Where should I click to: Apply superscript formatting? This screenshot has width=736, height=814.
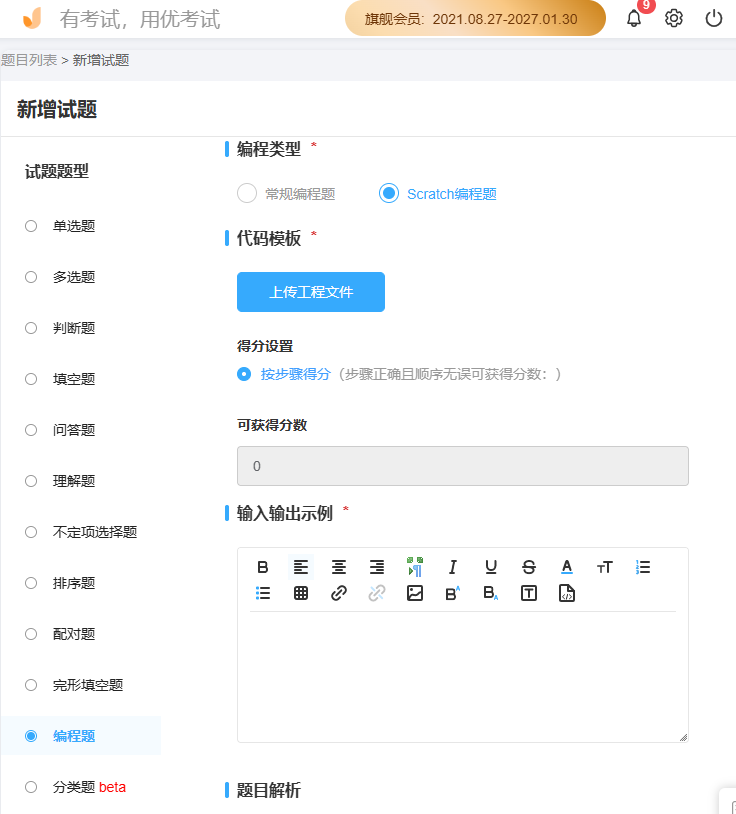(x=453, y=593)
